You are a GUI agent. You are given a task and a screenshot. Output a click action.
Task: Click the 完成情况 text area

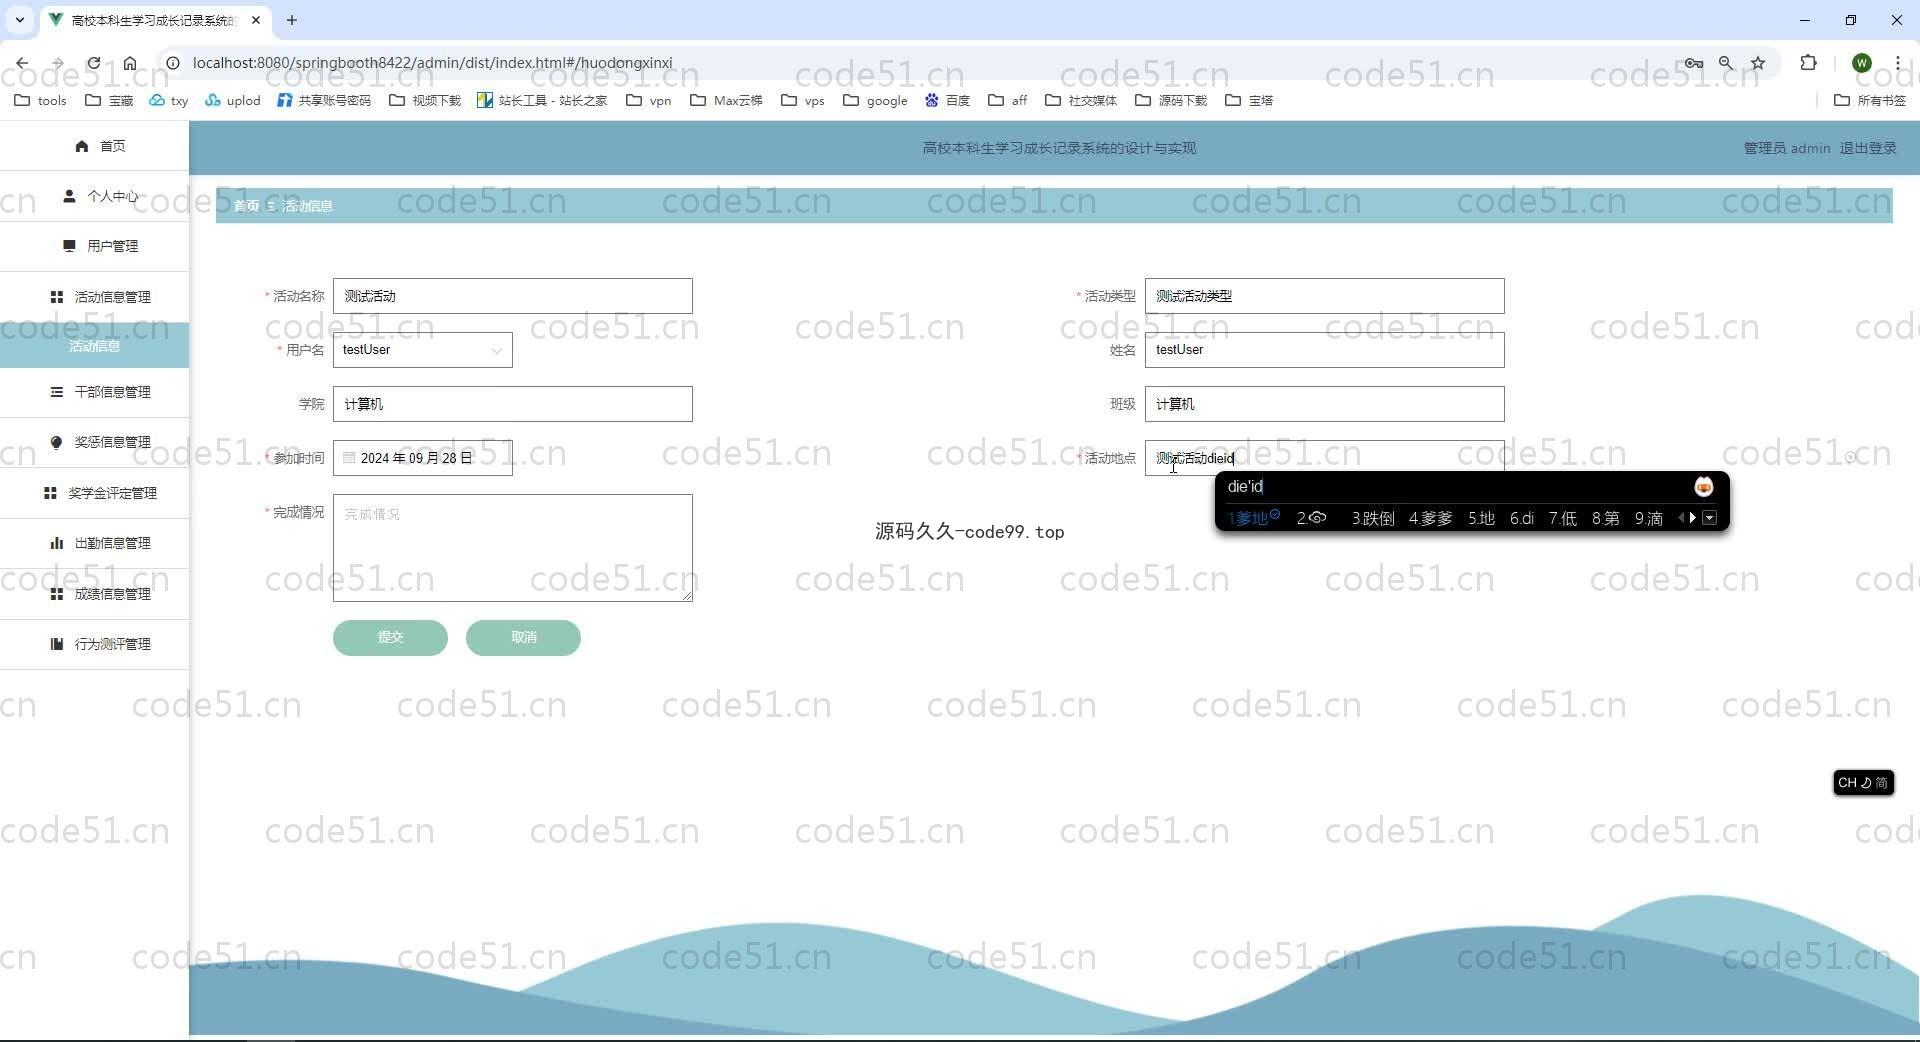[513, 548]
